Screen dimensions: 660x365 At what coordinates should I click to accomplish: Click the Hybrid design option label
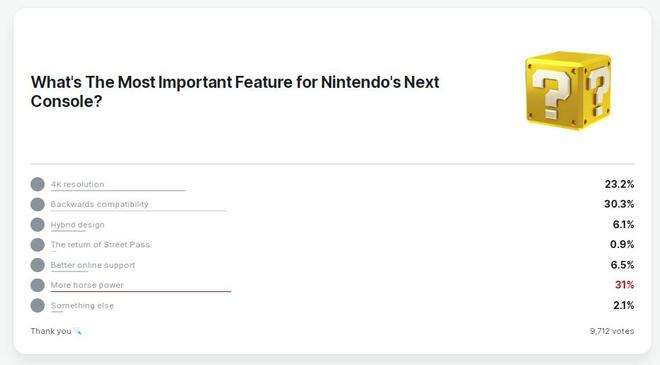coord(77,225)
